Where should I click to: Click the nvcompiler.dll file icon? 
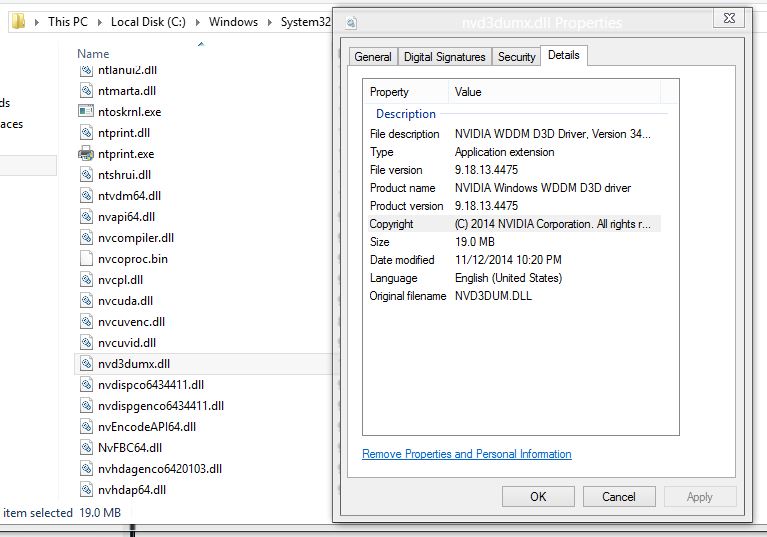[x=86, y=238]
